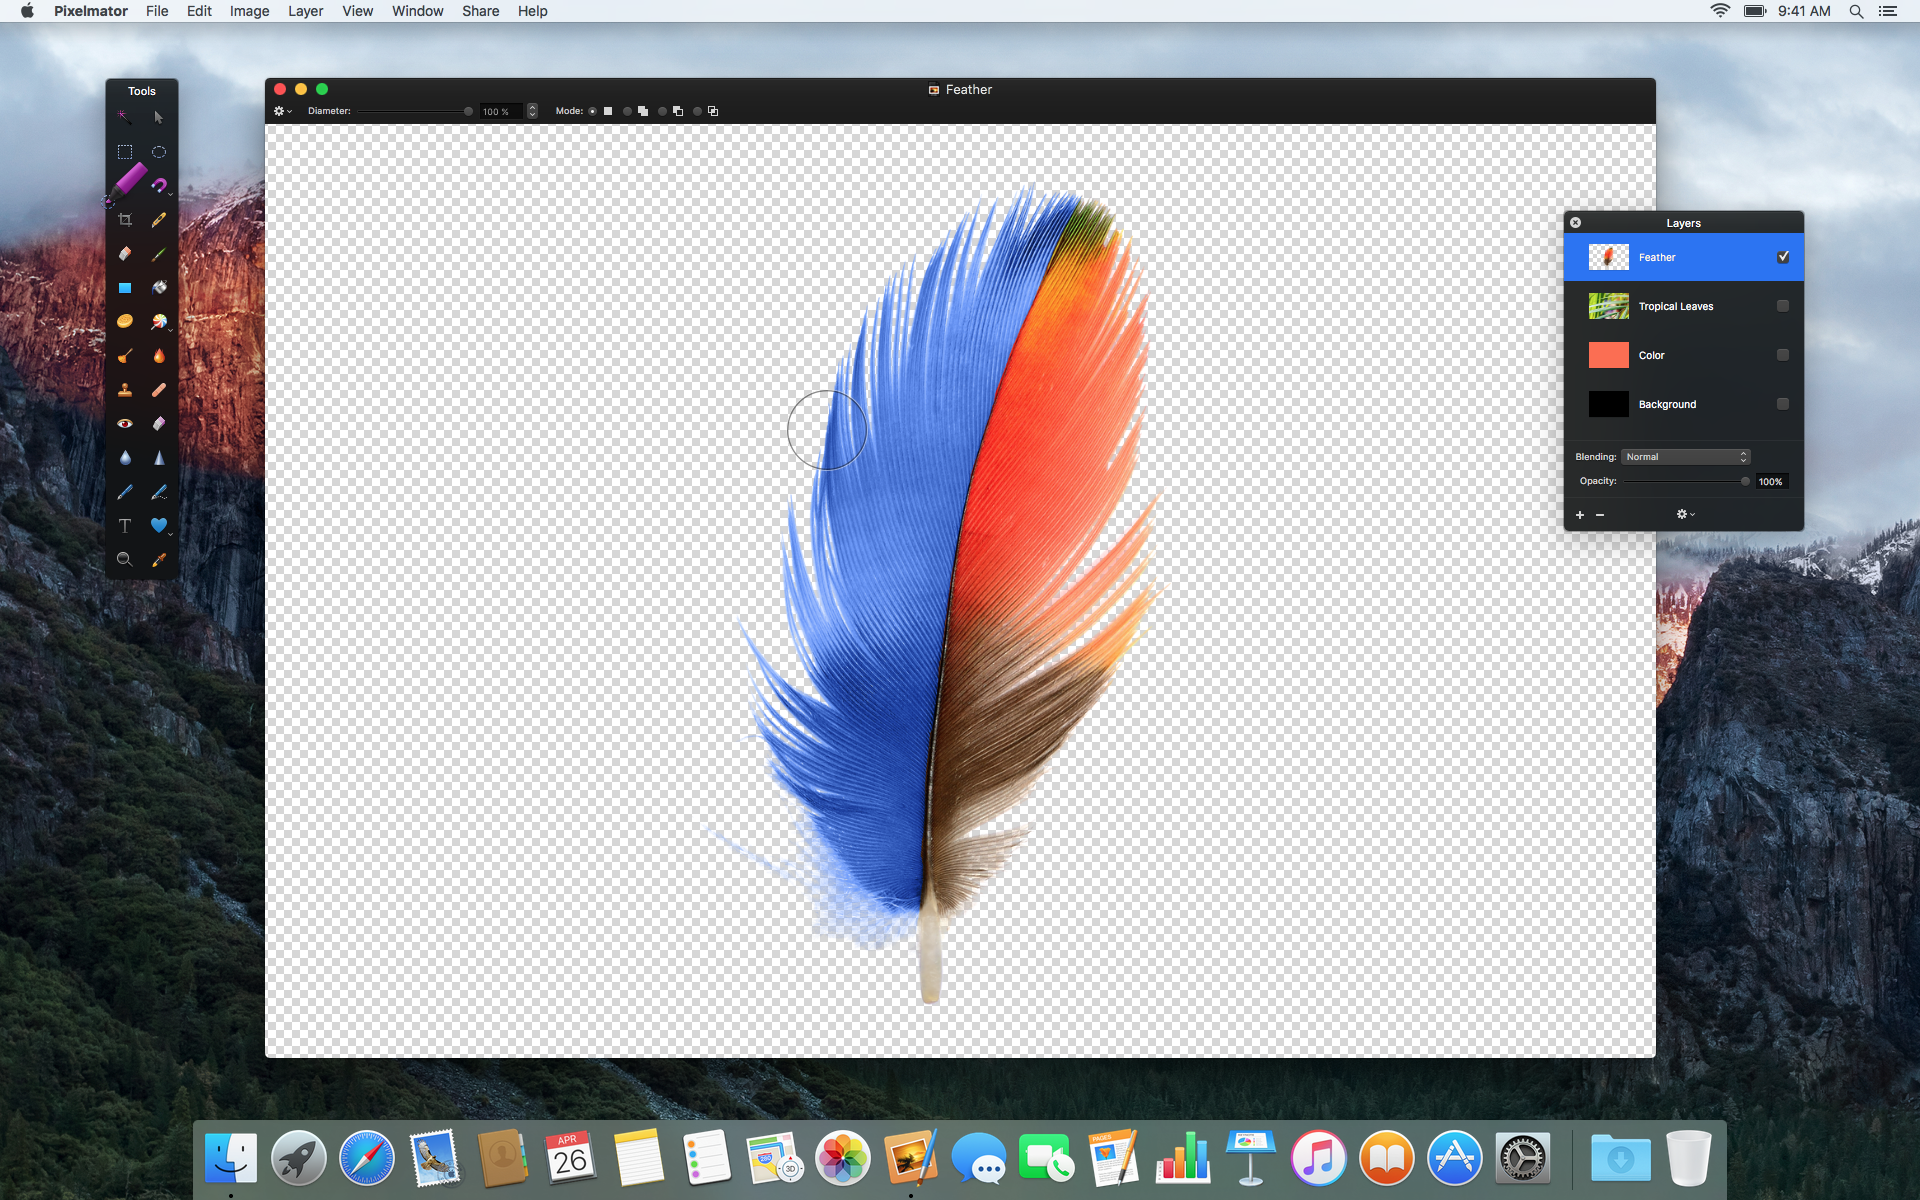Viewport: 1920px width, 1200px height.
Task: Add a new layer with plus button
Action: pos(1579,514)
